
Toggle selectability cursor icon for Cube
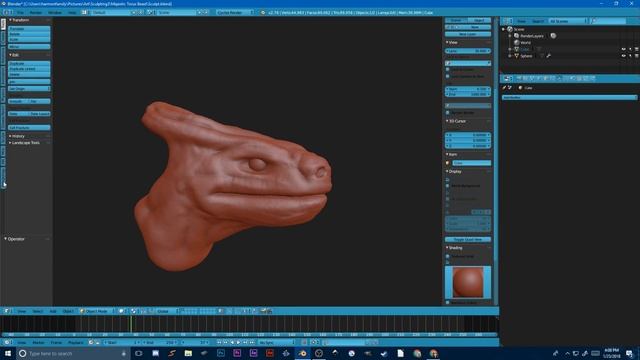(630, 49)
